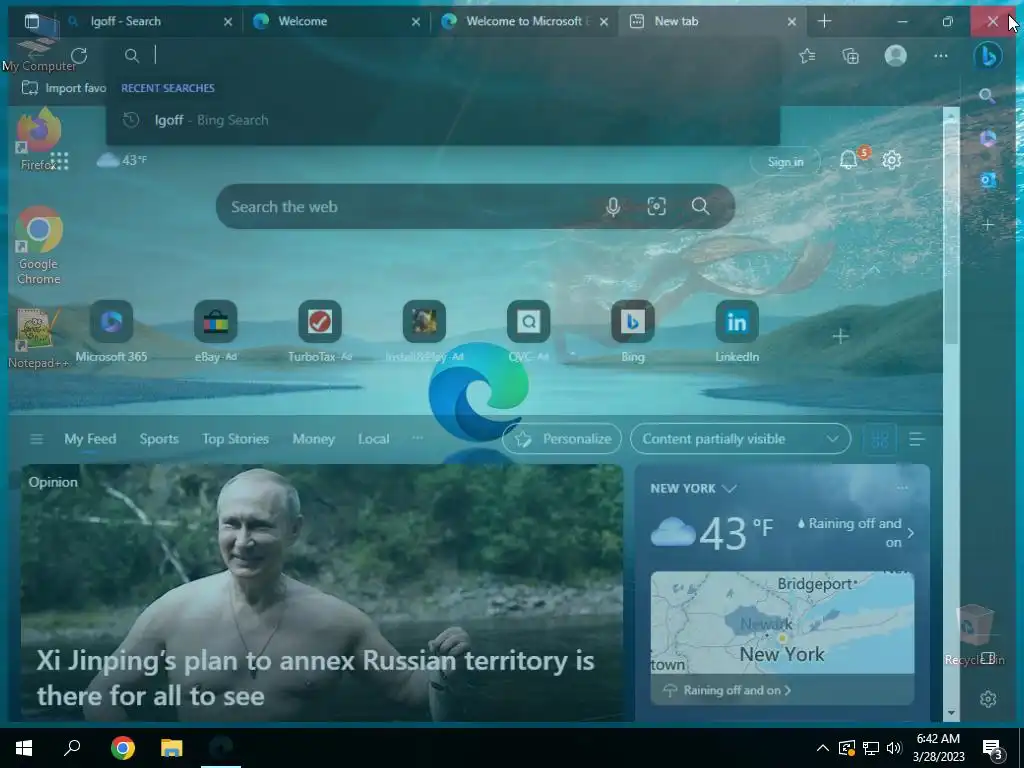Click the 43°F weather summary

click(x=121, y=160)
